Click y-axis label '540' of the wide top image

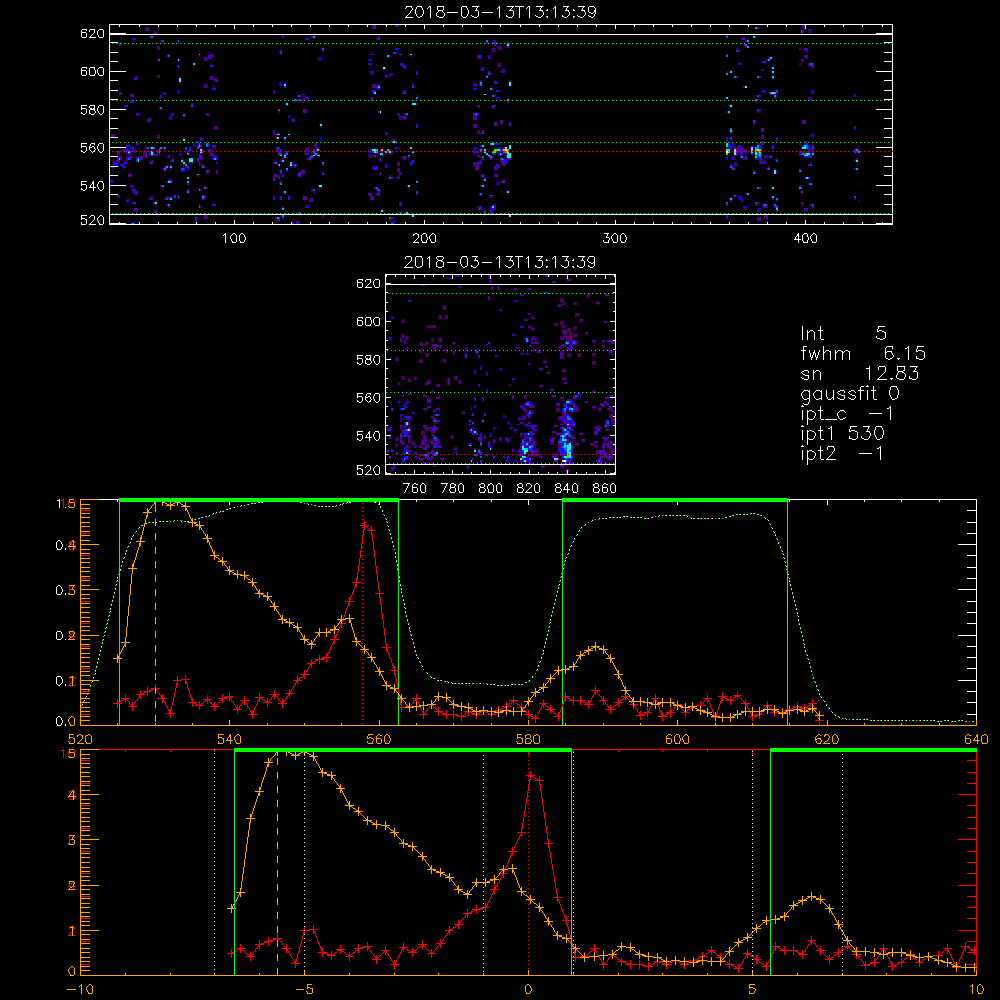pyautogui.click(x=92, y=186)
